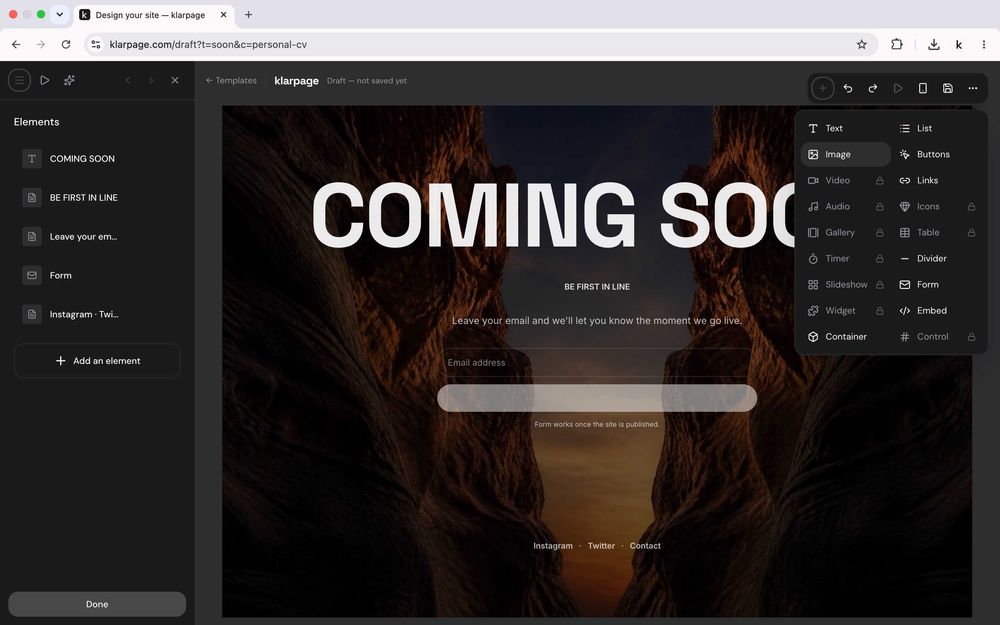1000x625 pixels.
Task: Select the Form element in the list
Action: click(97, 276)
